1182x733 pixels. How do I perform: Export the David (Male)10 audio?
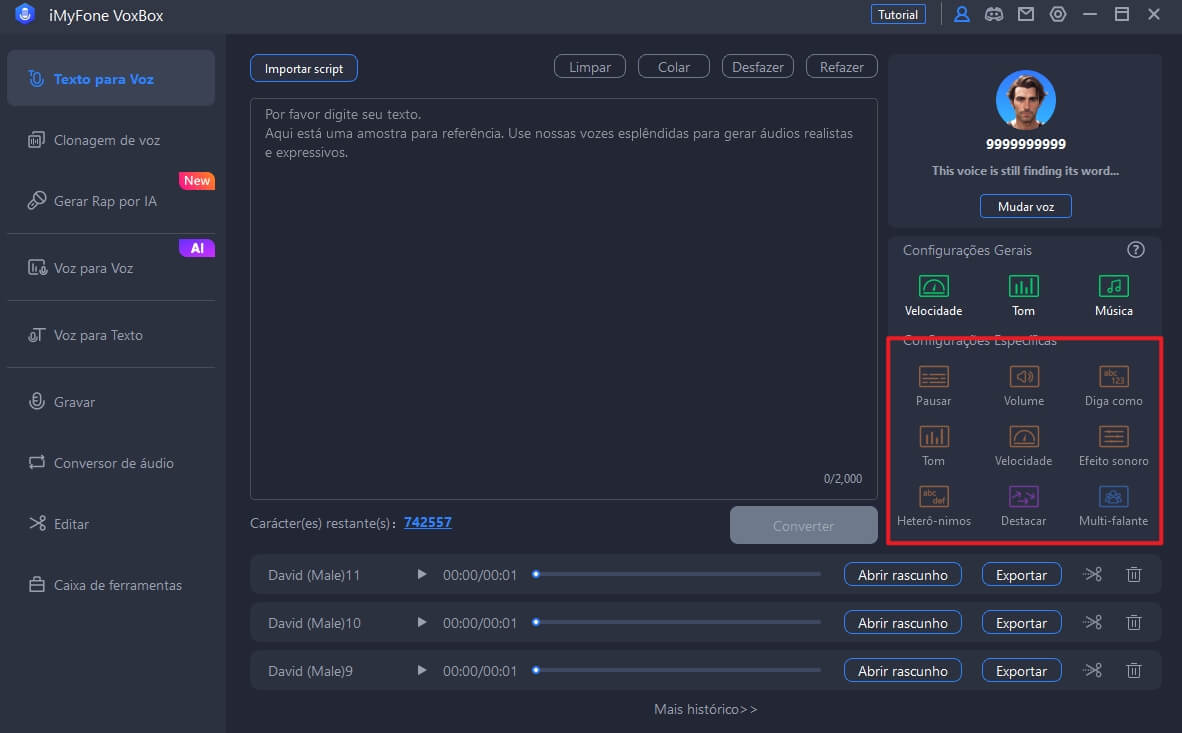point(1021,623)
